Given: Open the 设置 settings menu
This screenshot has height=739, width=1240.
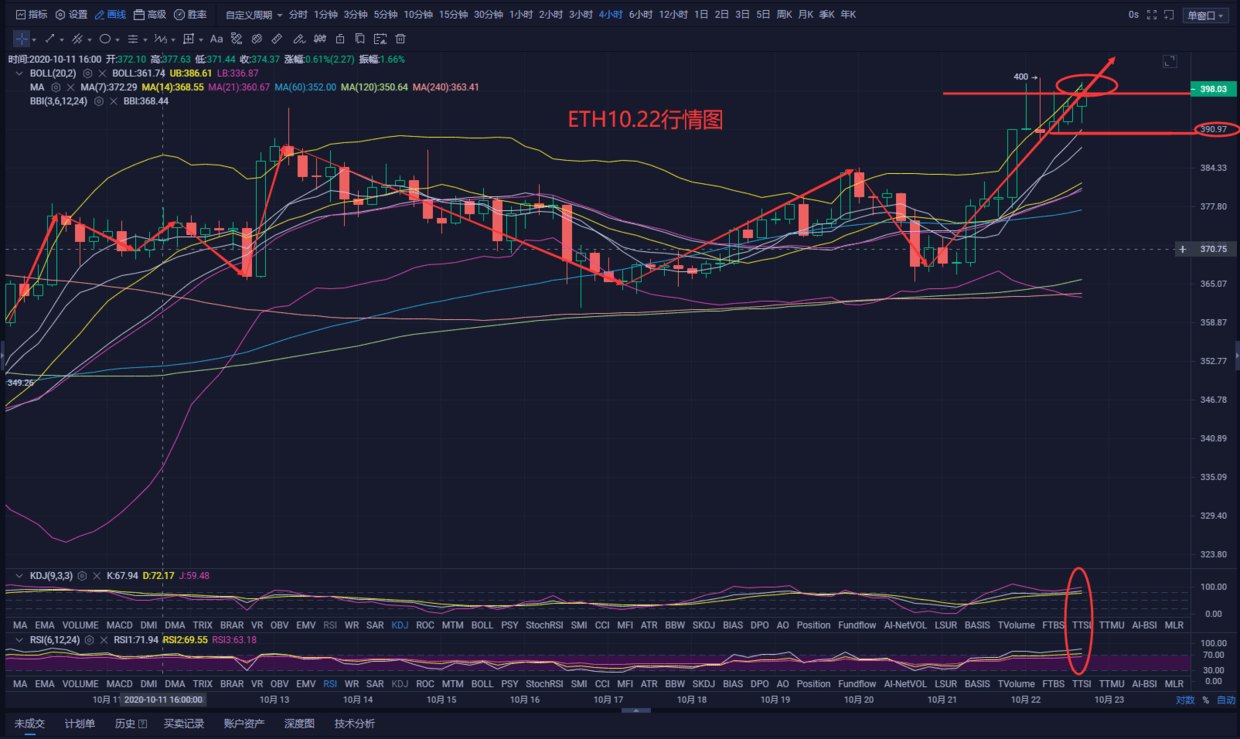Looking at the screenshot, I should pyautogui.click(x=71, y=15).
